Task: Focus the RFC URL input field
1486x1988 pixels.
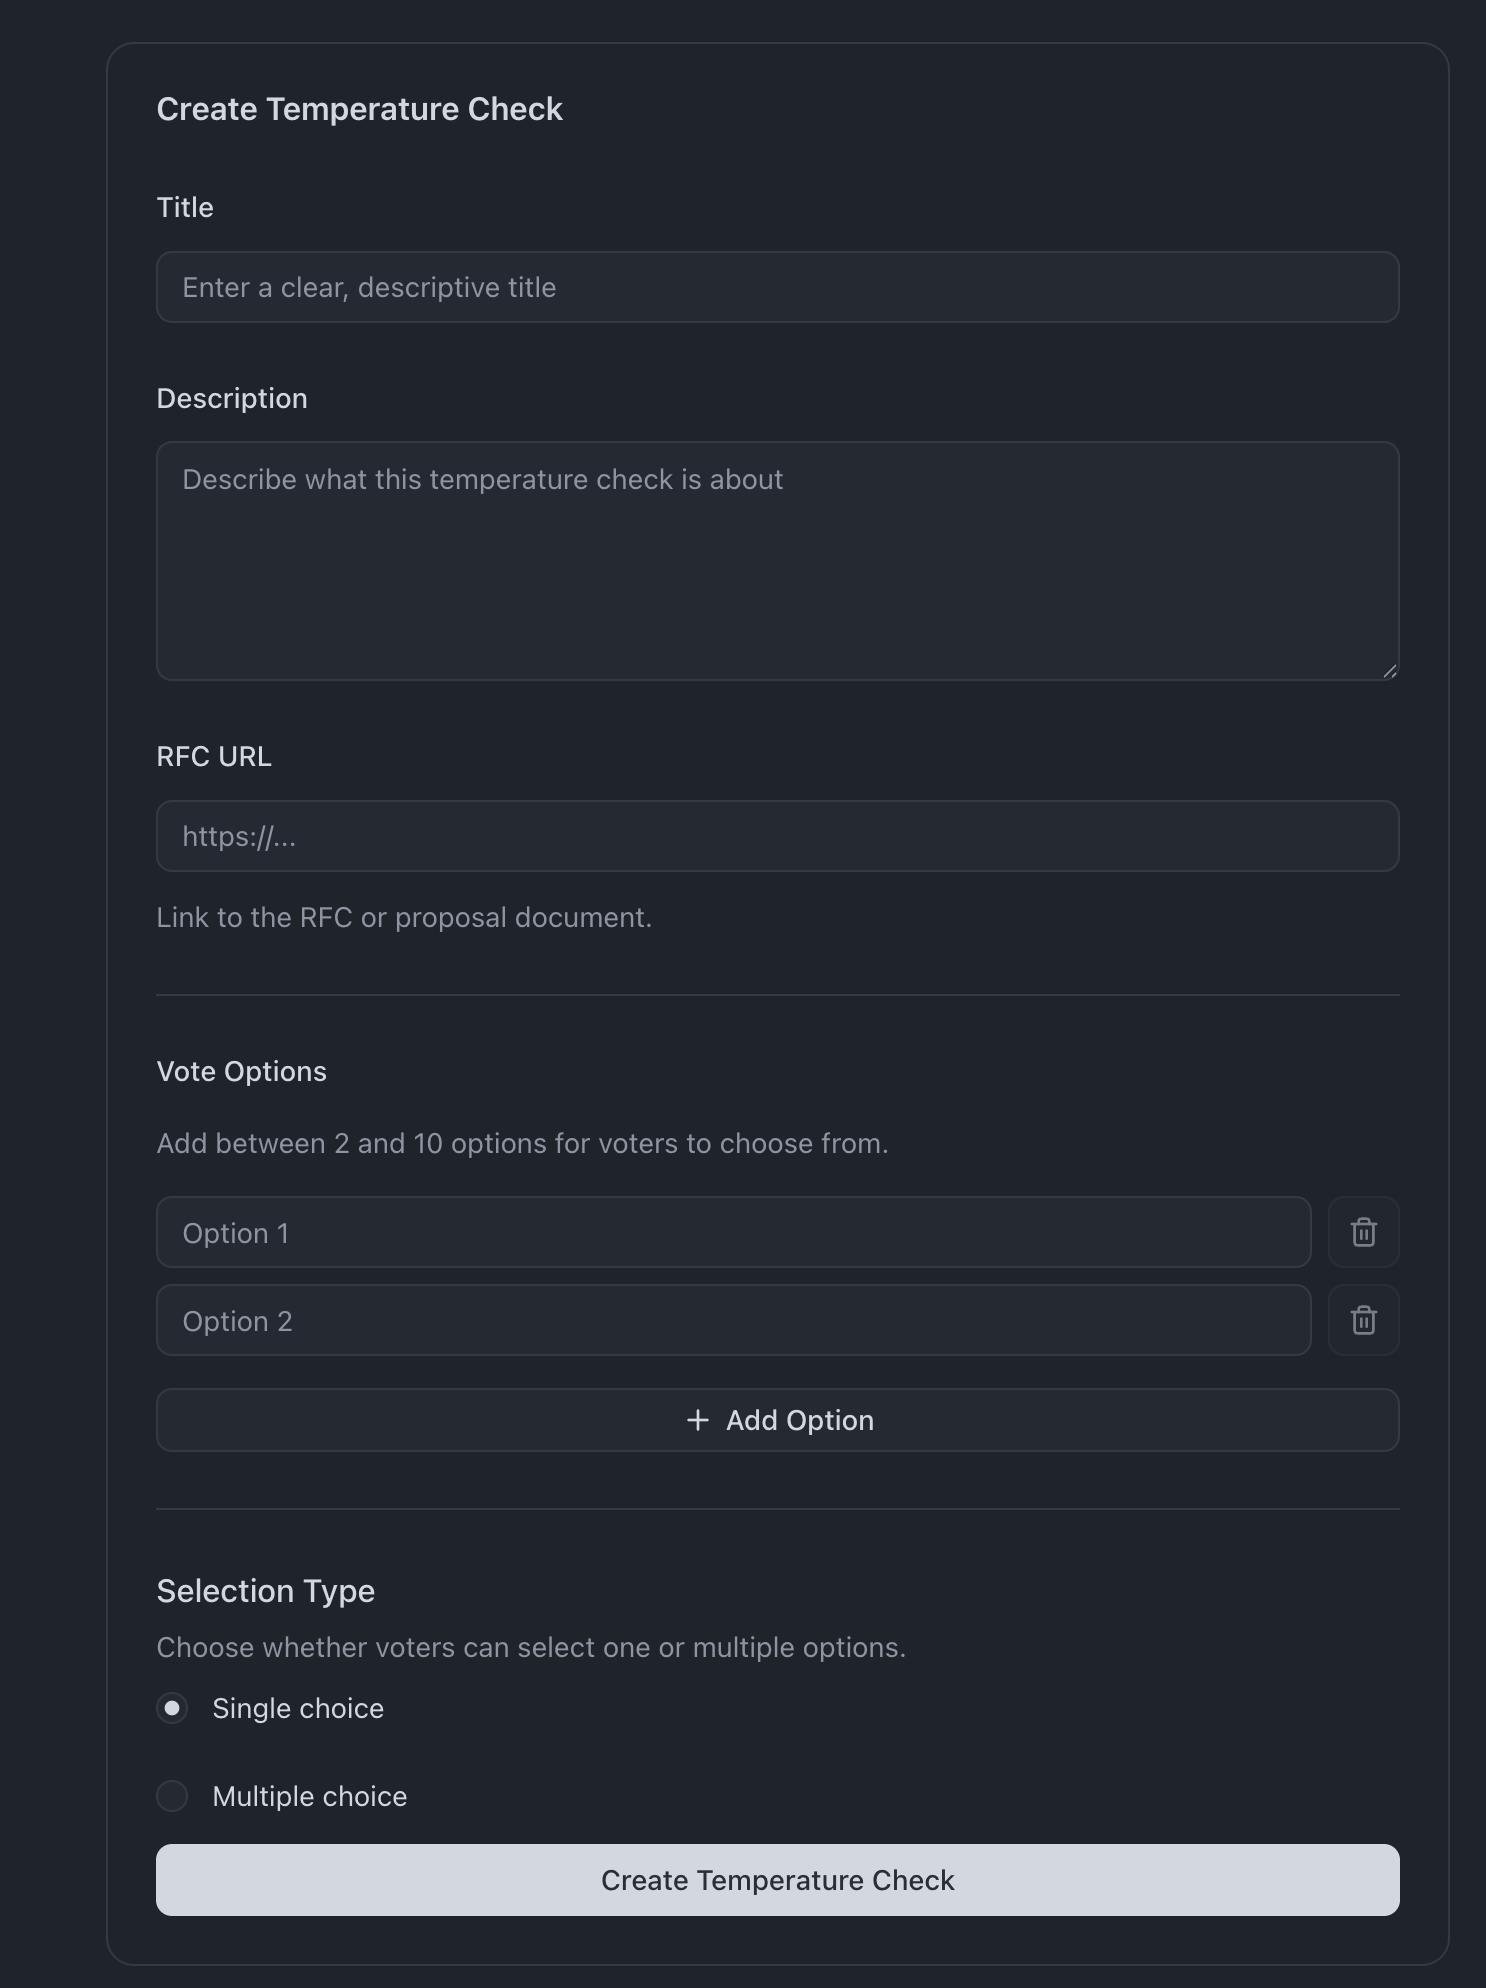Action: coord(777,836)
